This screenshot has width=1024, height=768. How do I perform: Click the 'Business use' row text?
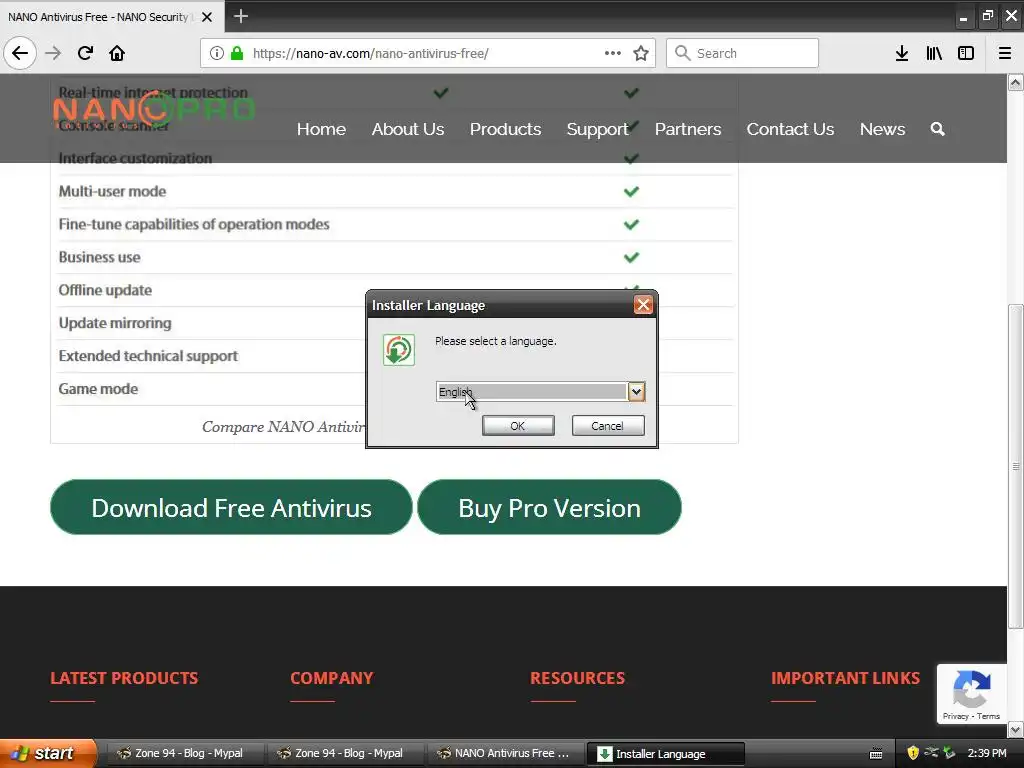coord(99,257)
